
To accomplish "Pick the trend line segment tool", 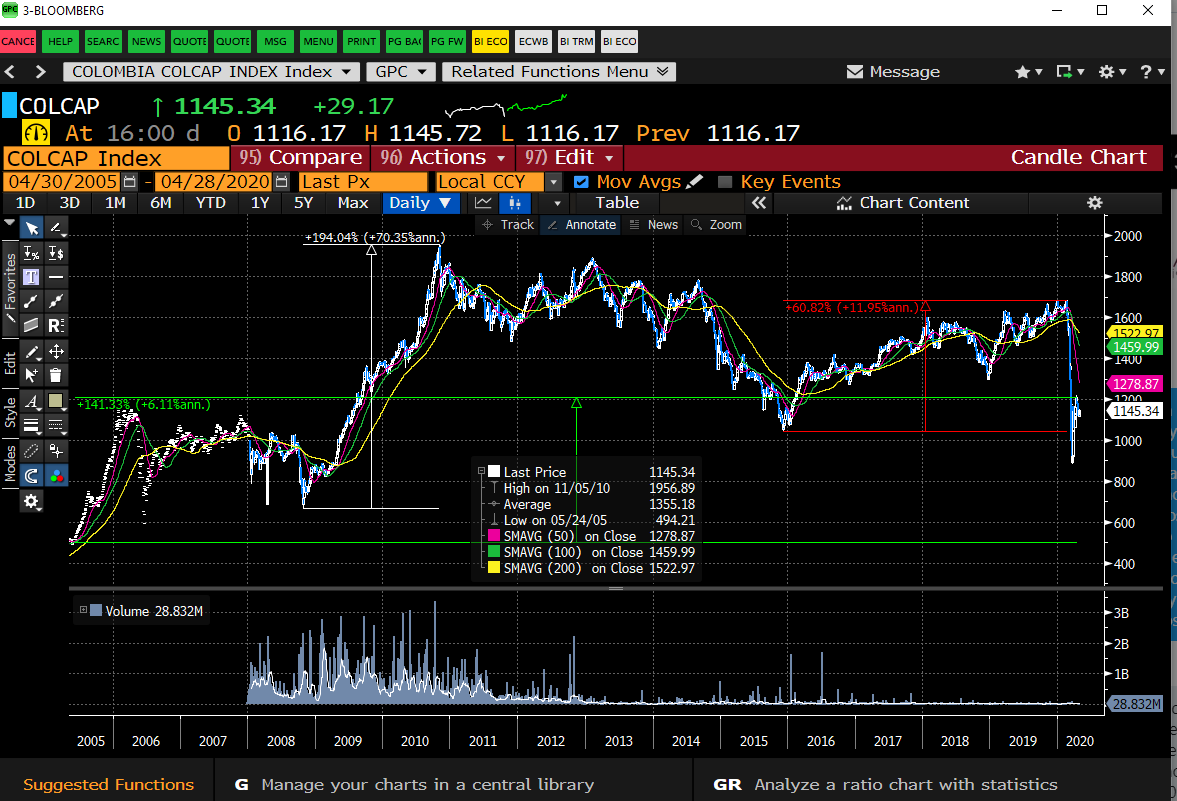I will pyautogui.click(x=32, y=301).
